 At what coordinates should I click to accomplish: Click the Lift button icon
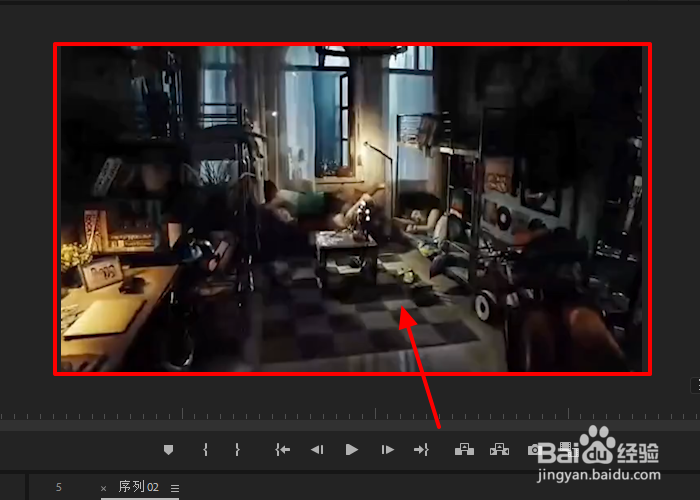(464, 450)
